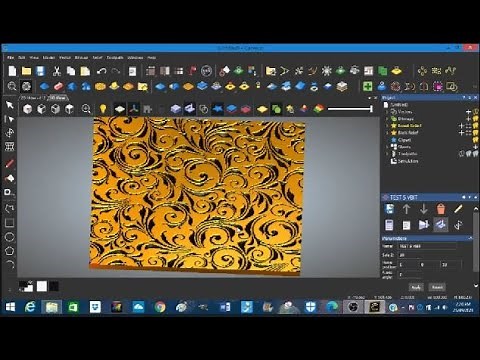The image size is (480, 360).
Task: Click the Paste icon in the top toolbar
Action: pos(85,71)
